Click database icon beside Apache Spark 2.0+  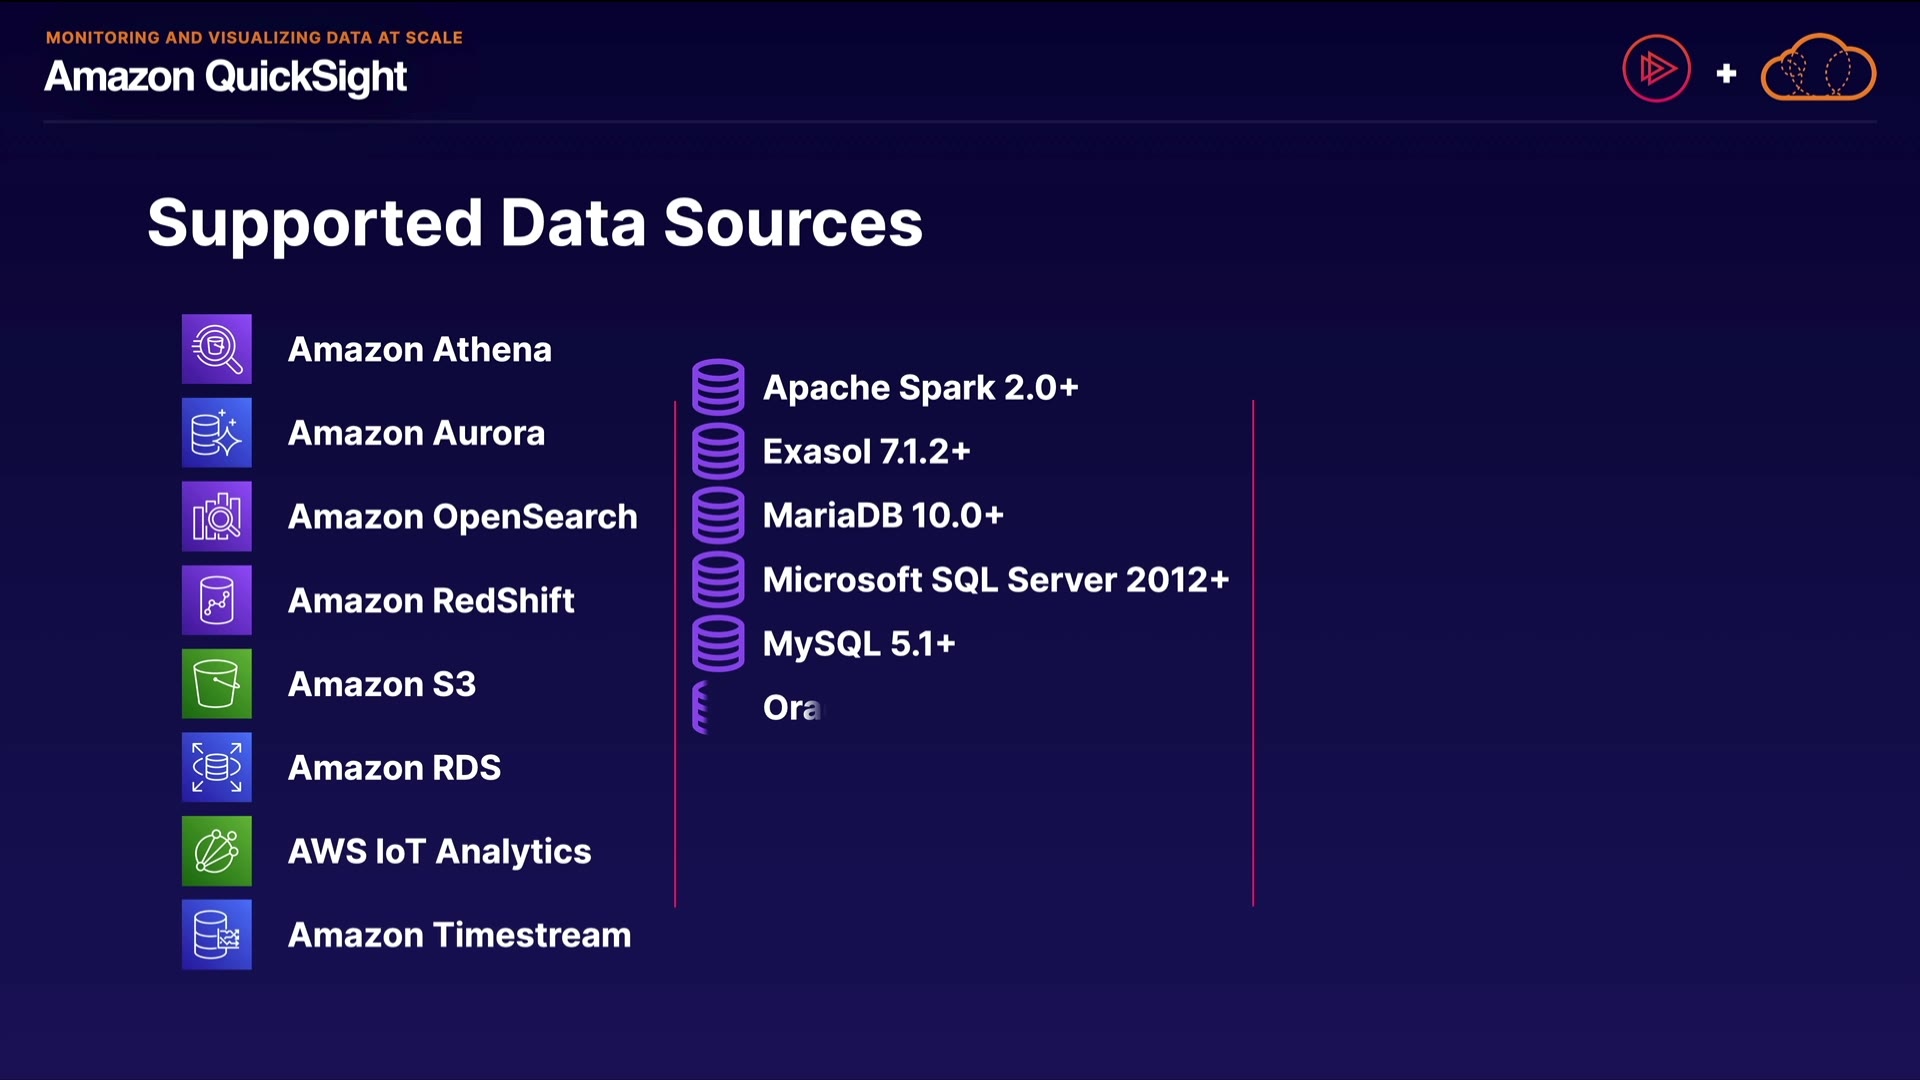(718, 387)
